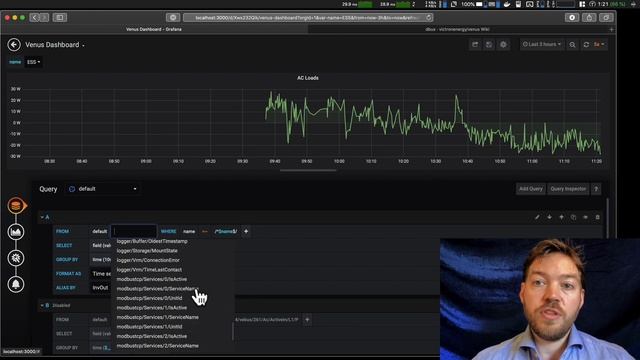This screenshot has height=360, width=640.
Task: Select modbustcp/Services/1/ServiceName option
Action: [158, 317]
